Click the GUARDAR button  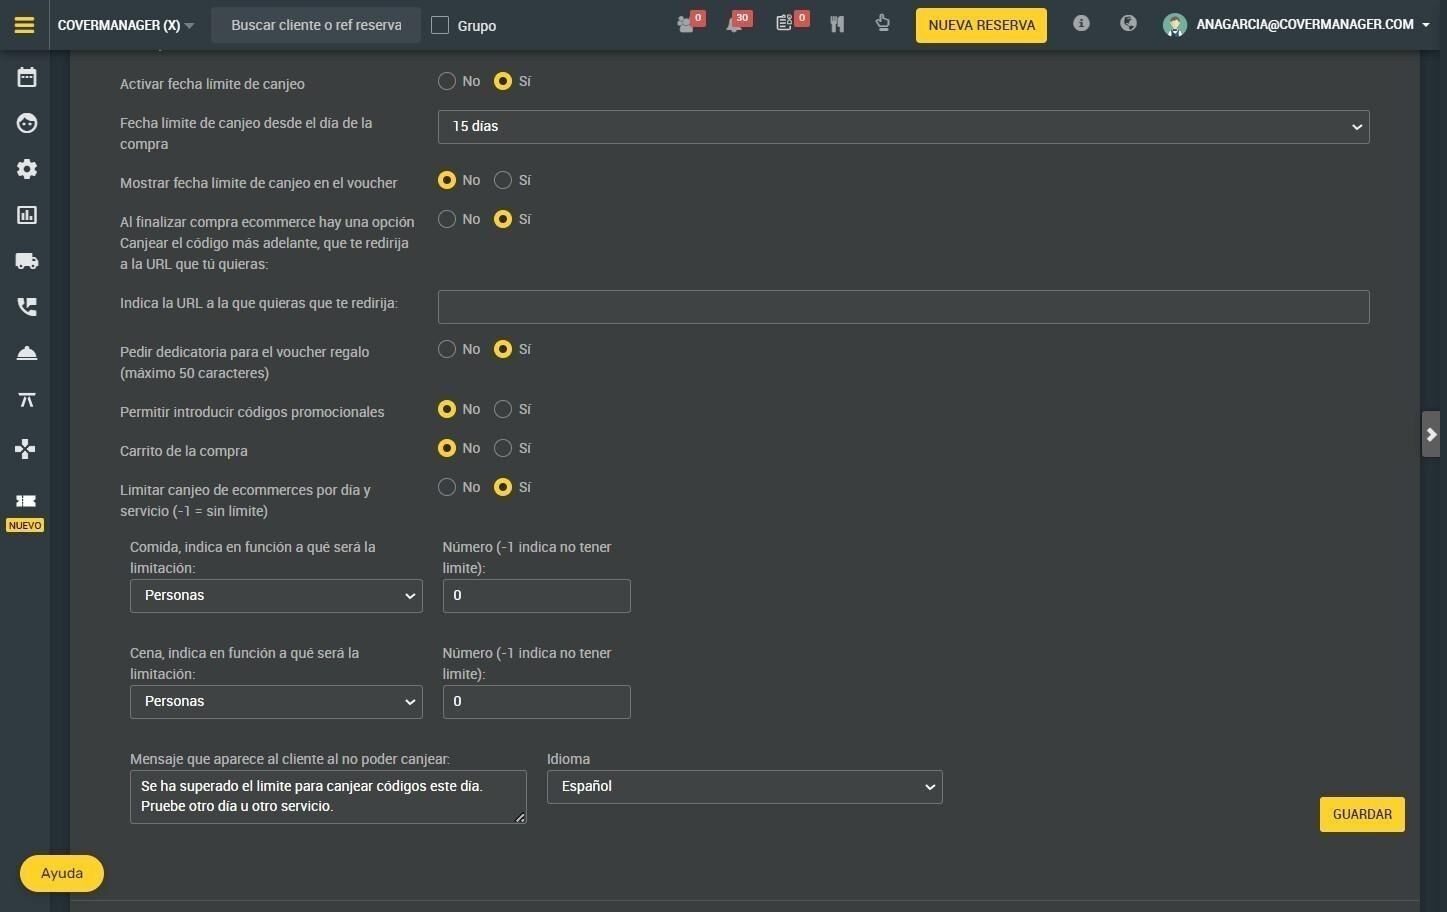[x=1362, y=814]
